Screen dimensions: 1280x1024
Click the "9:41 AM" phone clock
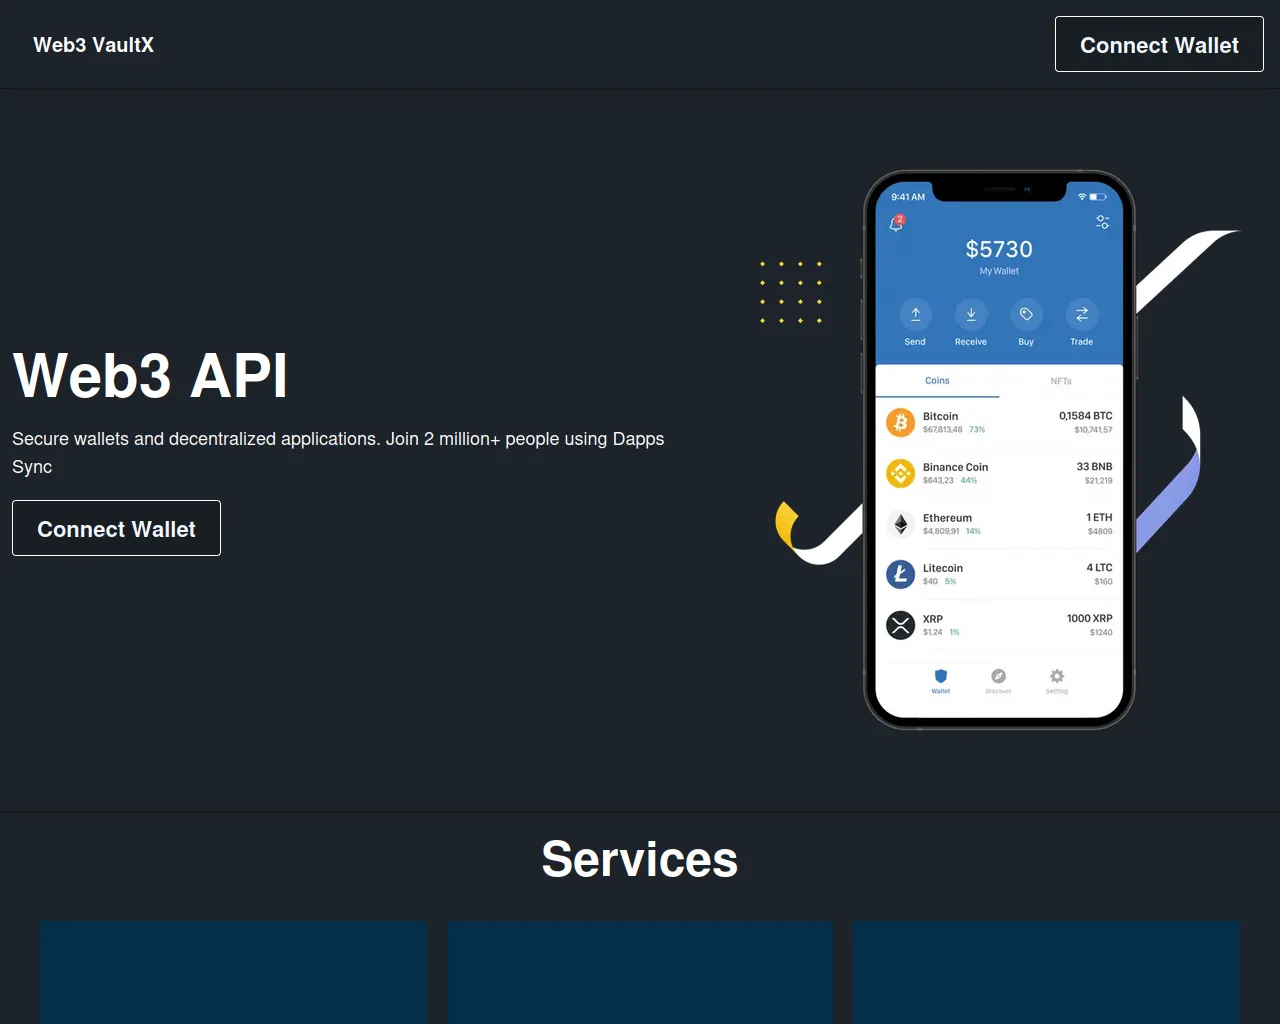tap(908, 197)
